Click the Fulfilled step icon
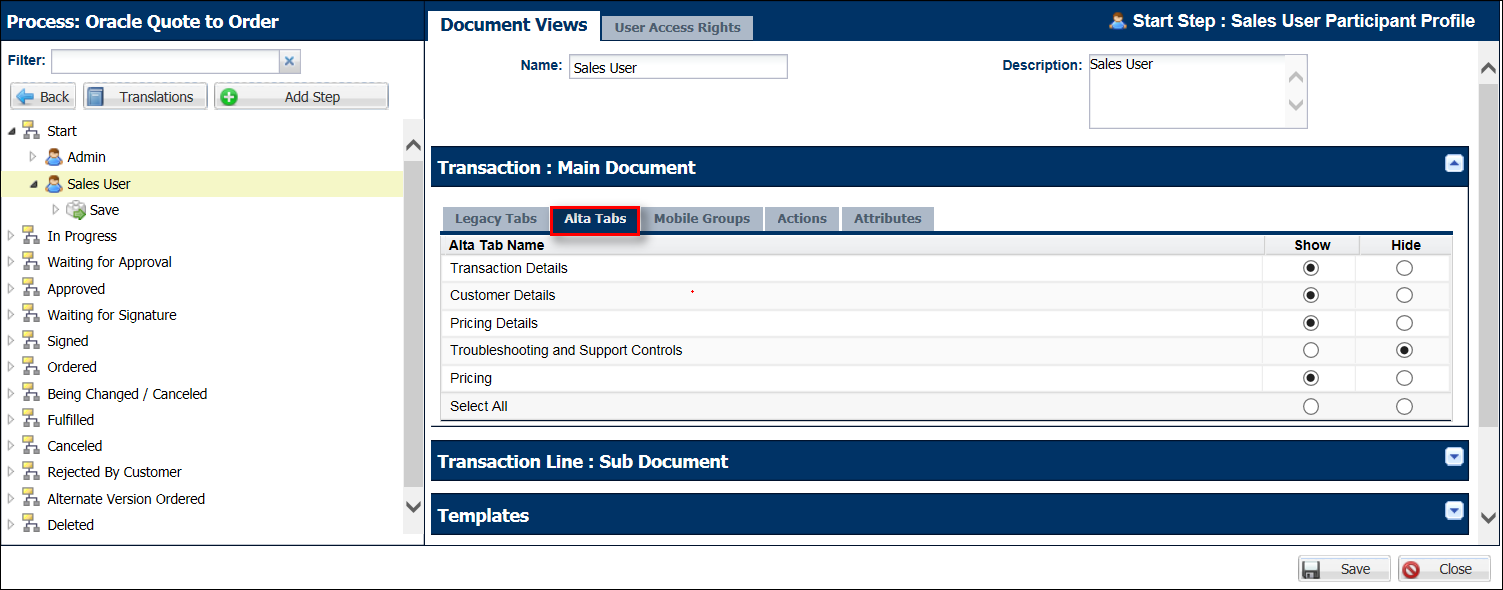Viewport: 1503px width, 590px height. 31,420
